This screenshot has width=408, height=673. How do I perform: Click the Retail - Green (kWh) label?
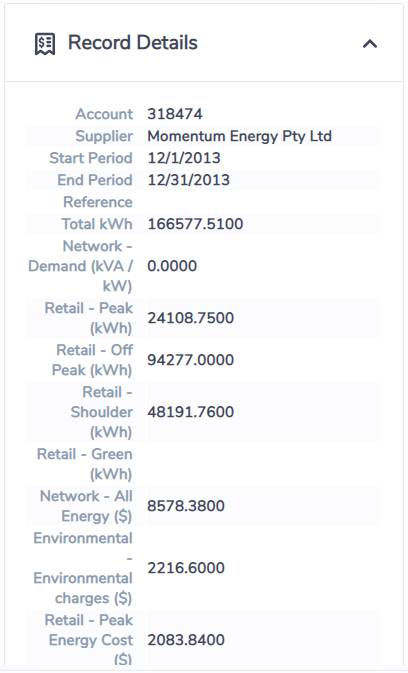coord(85,464)
